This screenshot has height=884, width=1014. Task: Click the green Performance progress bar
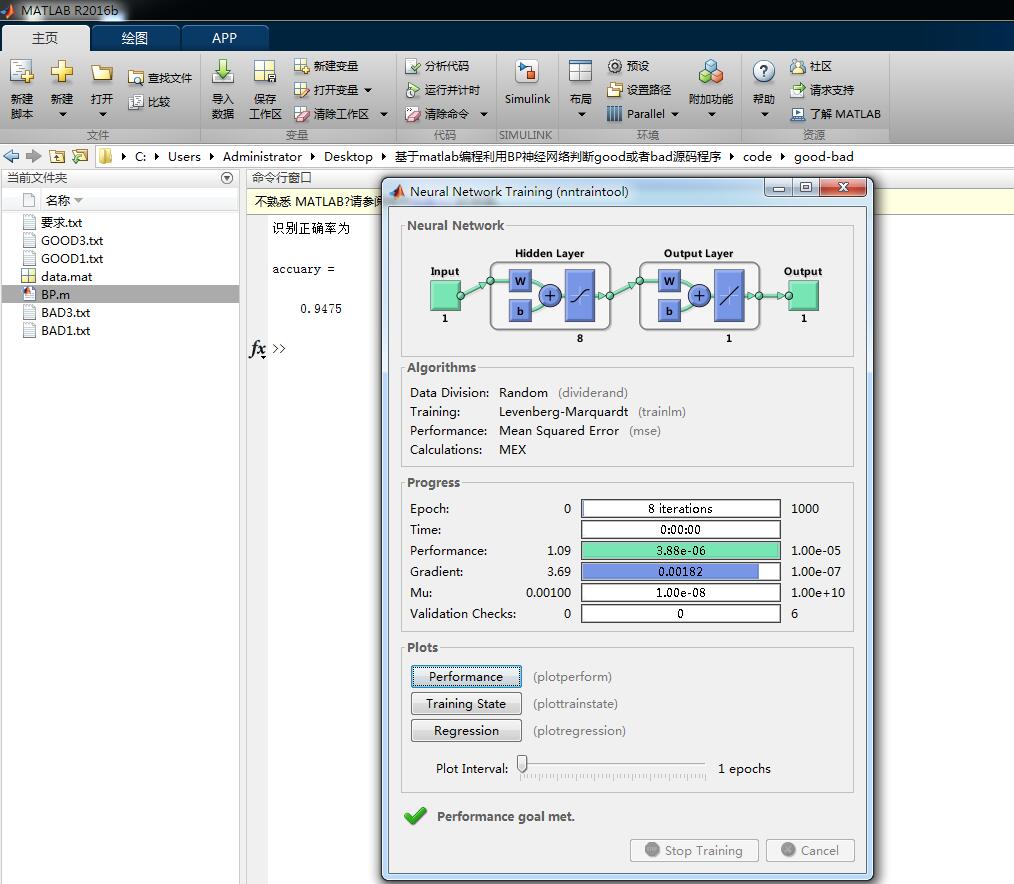pyautogui.click(x=680, y=550)
